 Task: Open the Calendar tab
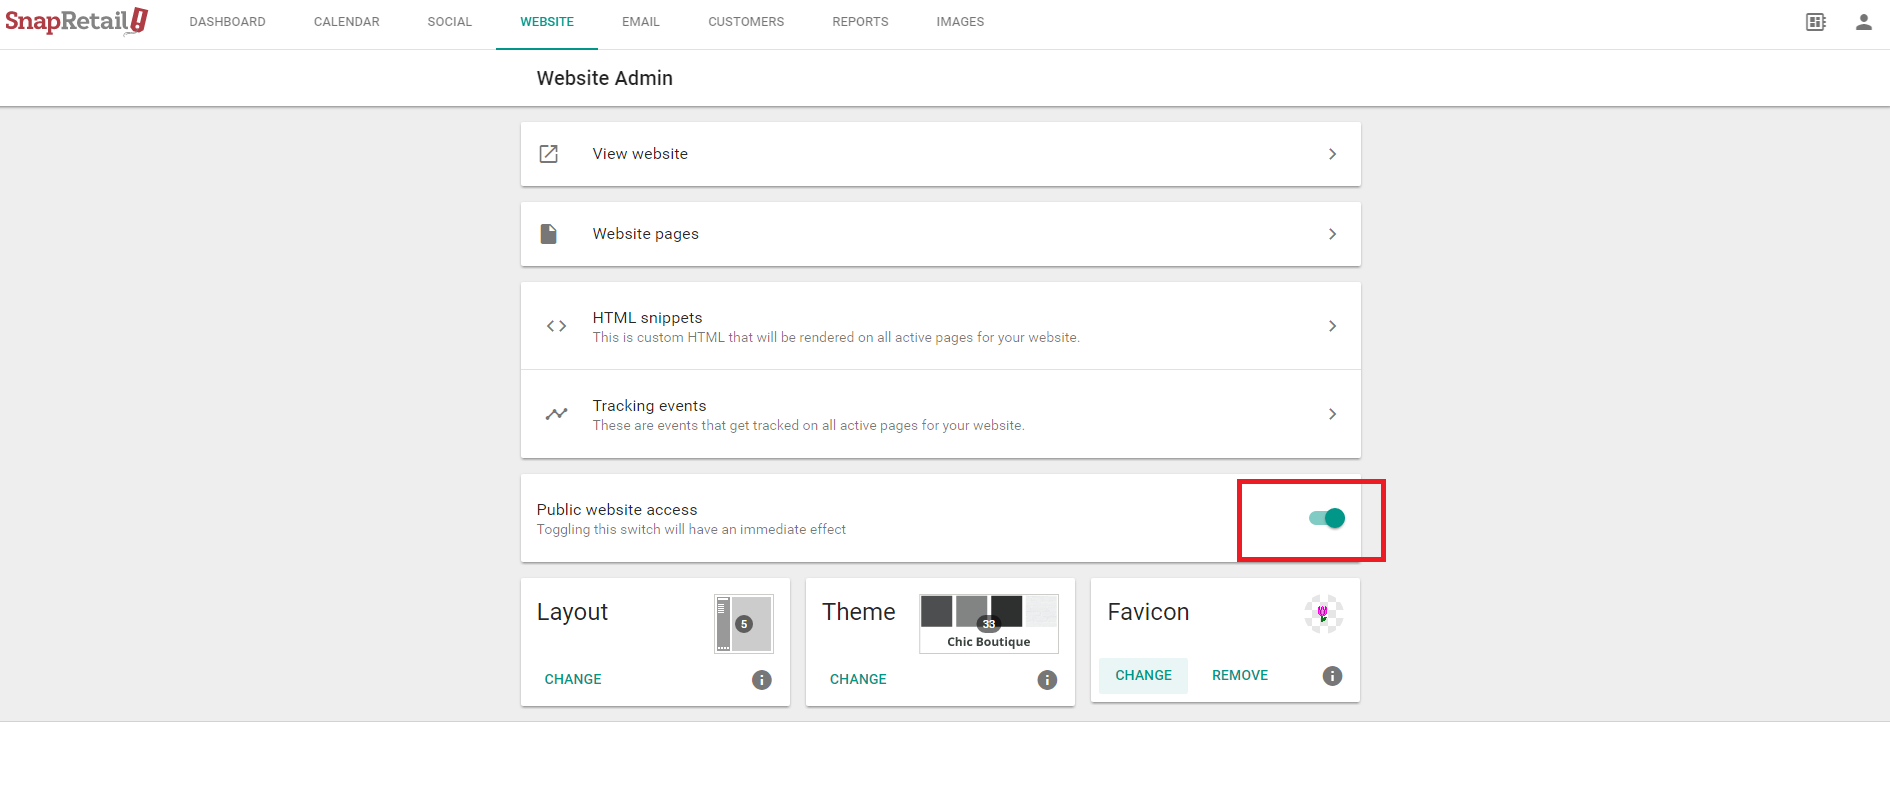point(347,22)
